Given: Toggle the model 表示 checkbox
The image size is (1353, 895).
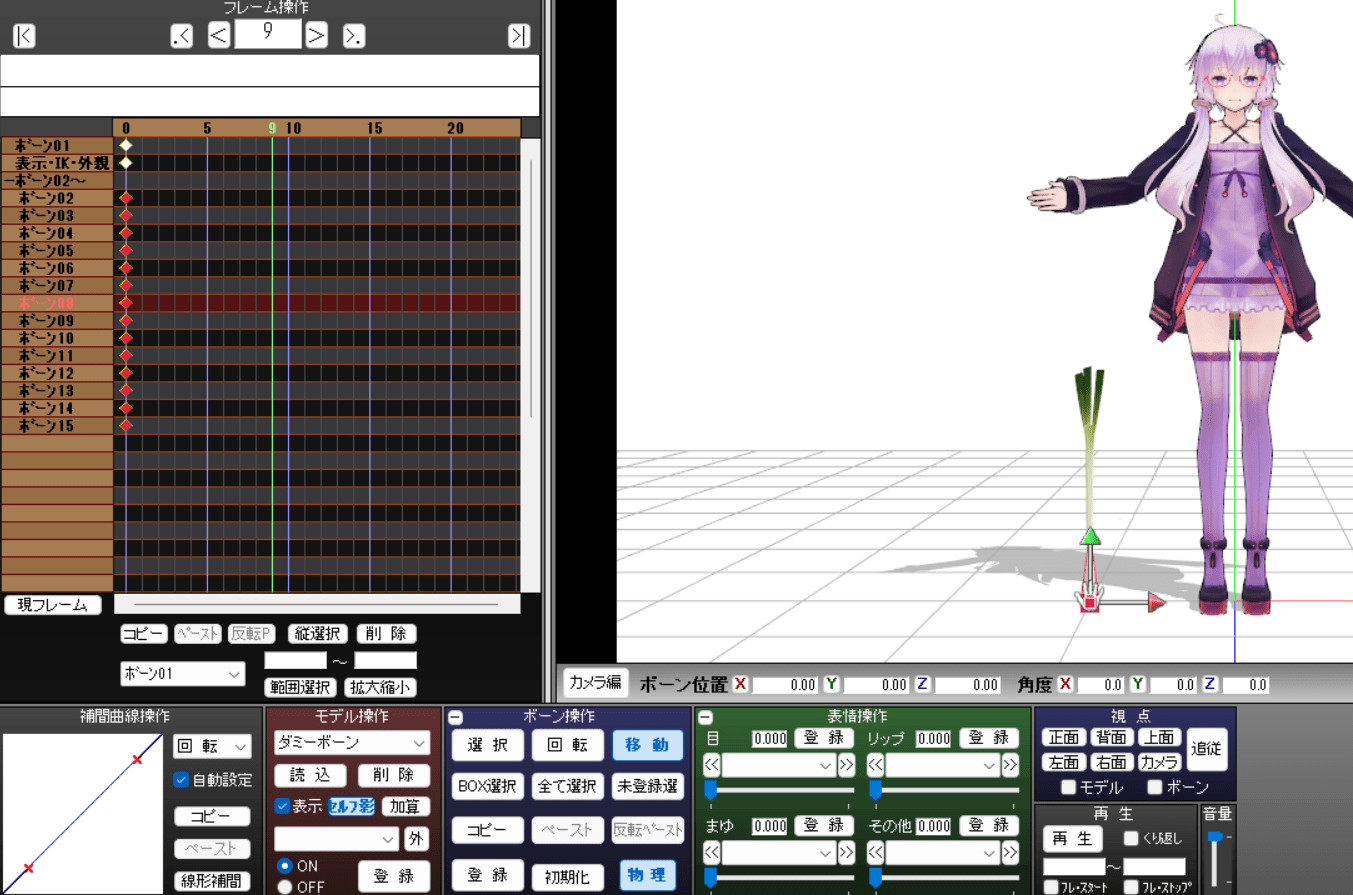Looking at the screenshot, I should tap(282, 806).
